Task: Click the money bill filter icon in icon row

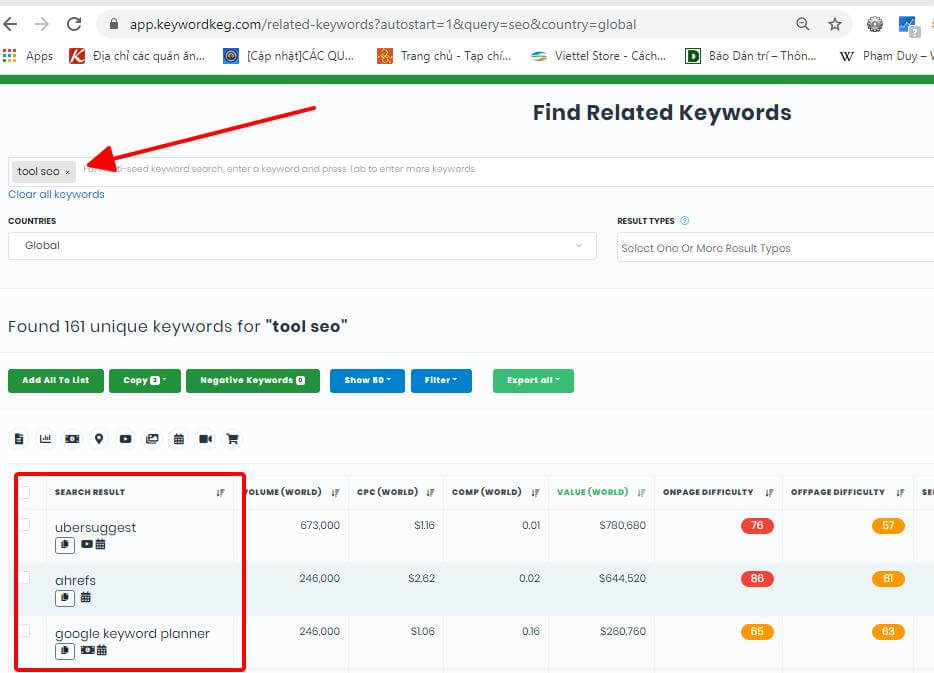Action: (72, 439)
